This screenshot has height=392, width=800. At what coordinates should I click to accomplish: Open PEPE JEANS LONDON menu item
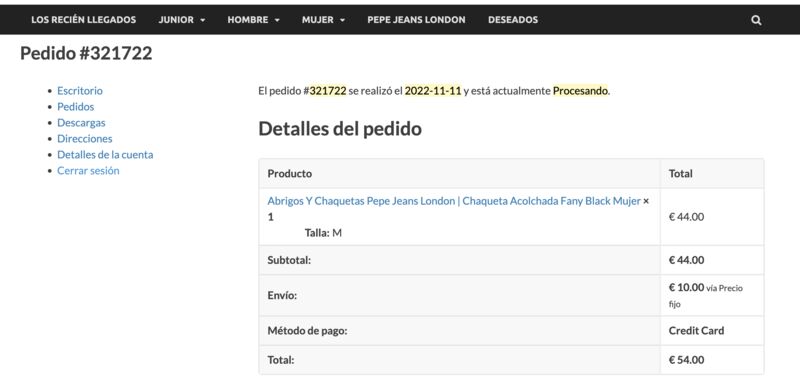[x=416, y=20]
